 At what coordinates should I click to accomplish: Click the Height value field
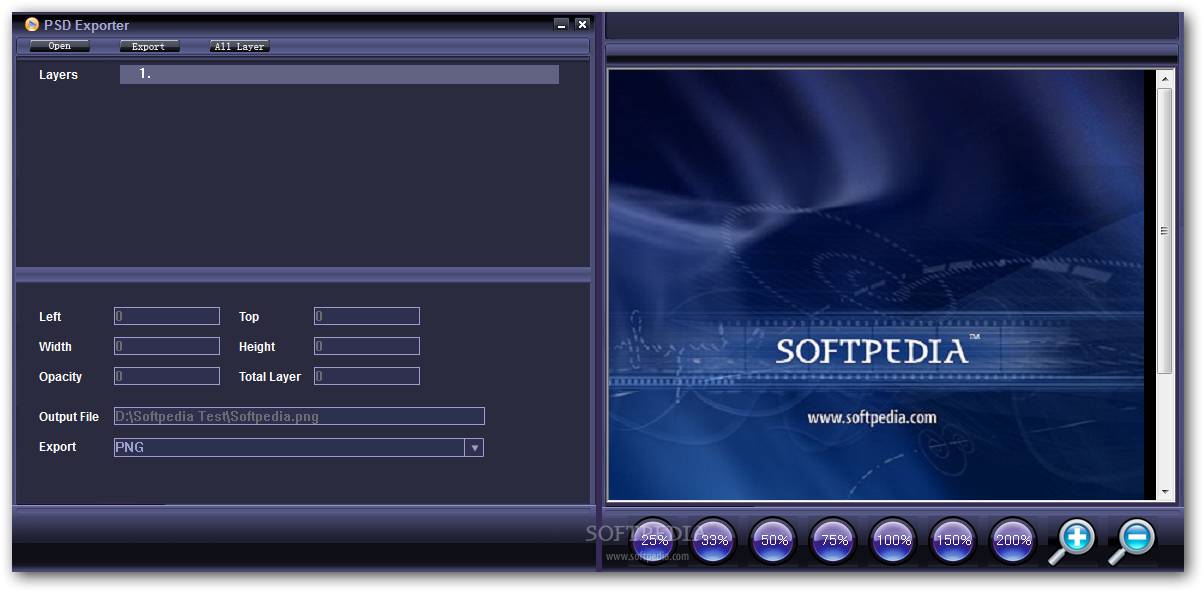click(x=367, y=346)
